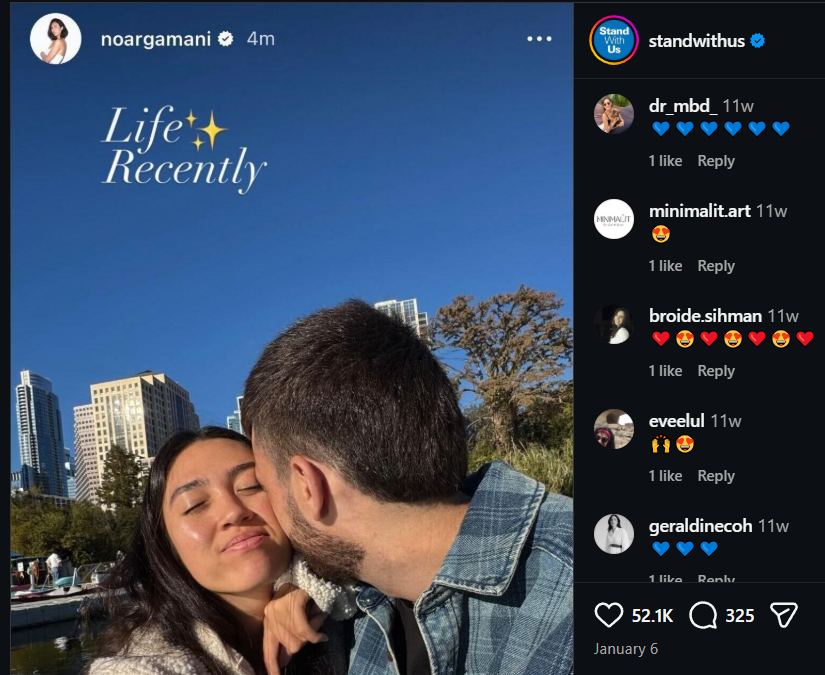
Task: Open noargamani username link
Action: 156,39
